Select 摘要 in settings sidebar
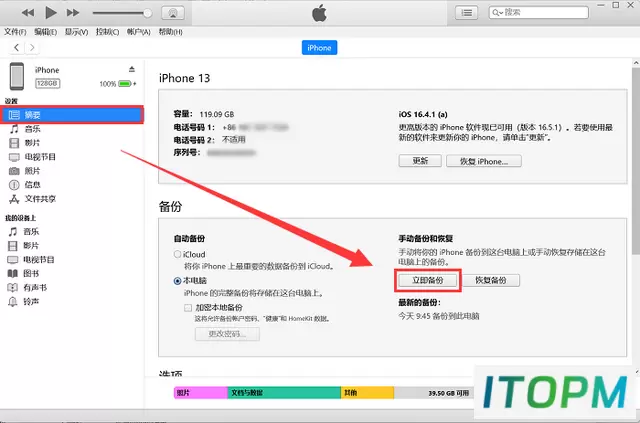 [72, 115]
